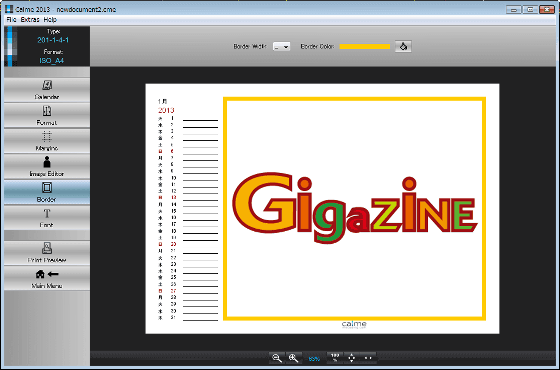560x370 pixels.
Task: Open Print Preview from sidebar
Action: pyautogui.click(x=47, y=252)
